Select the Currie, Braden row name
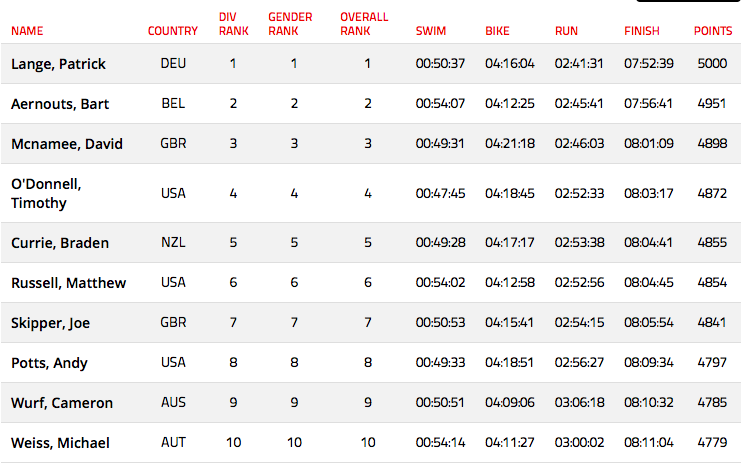745x463 pixels. [60, 243]
